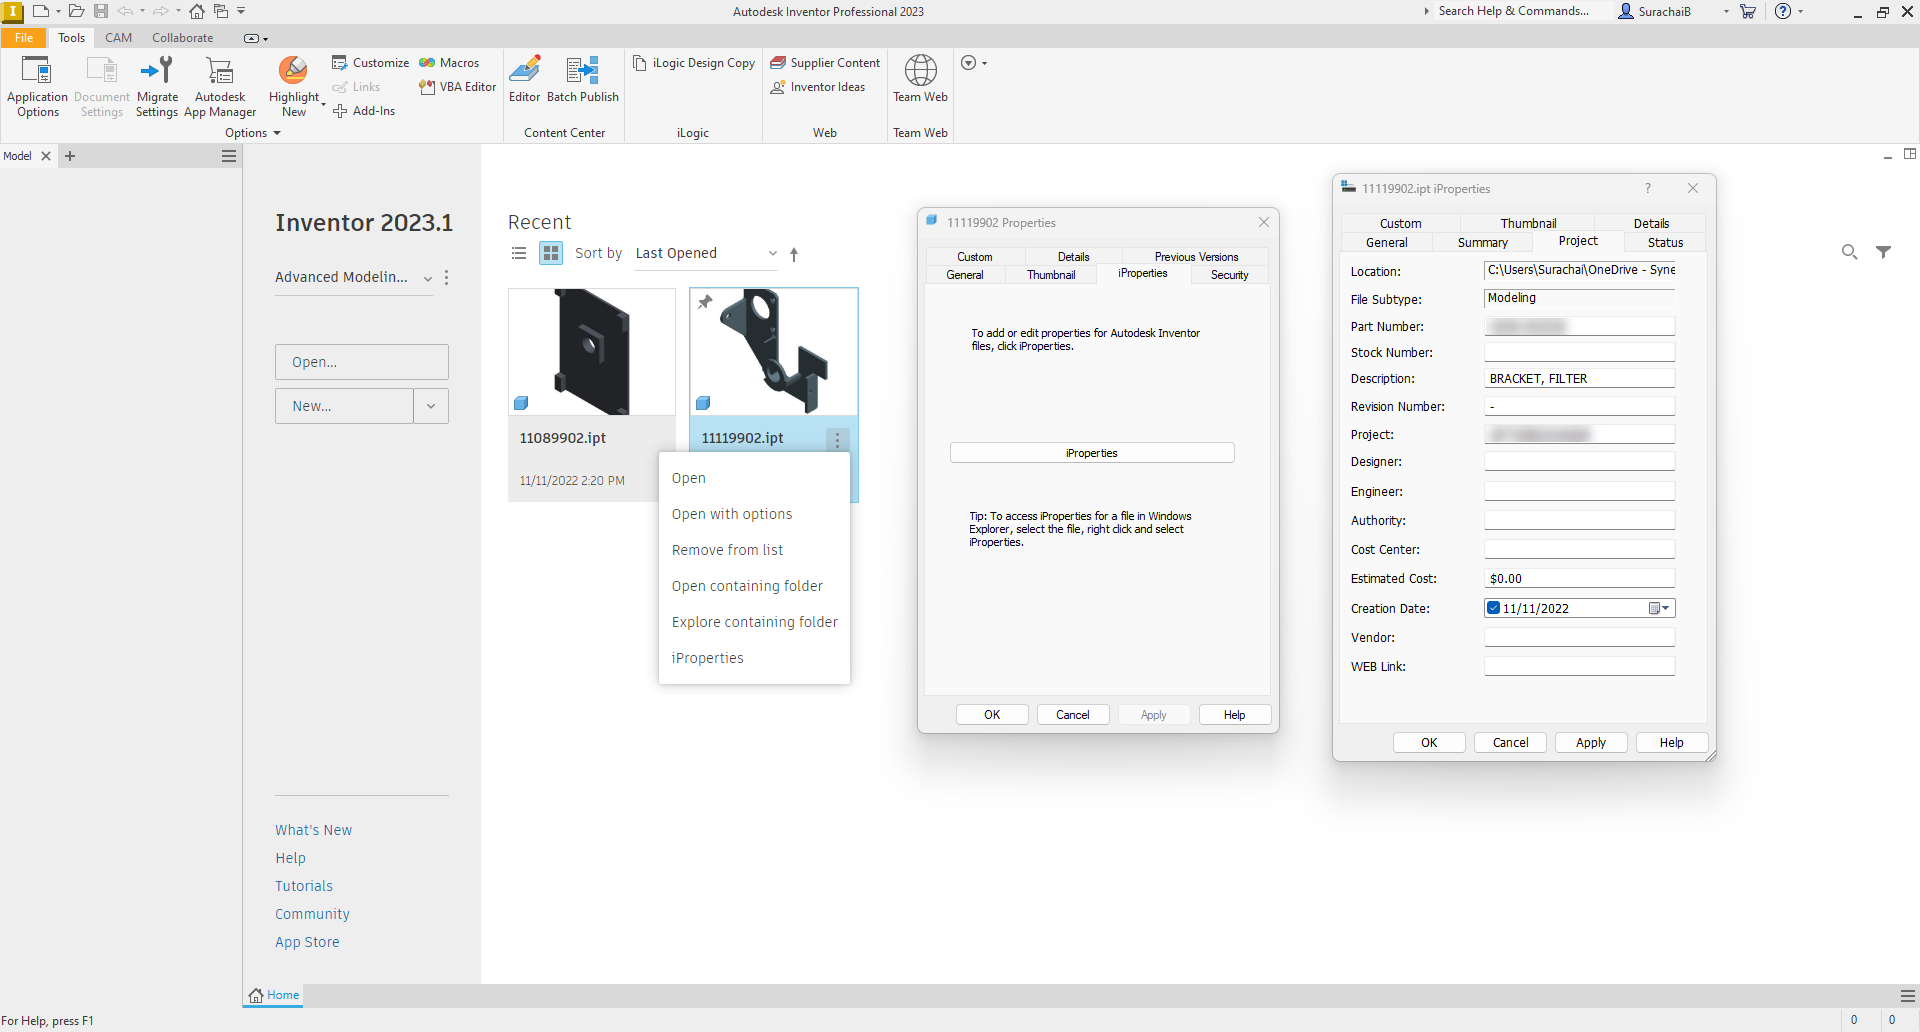Image resolution: width=1920 pixels, height=1032 pixels.
Task: Open the VBA Editor
Action: 458,87
